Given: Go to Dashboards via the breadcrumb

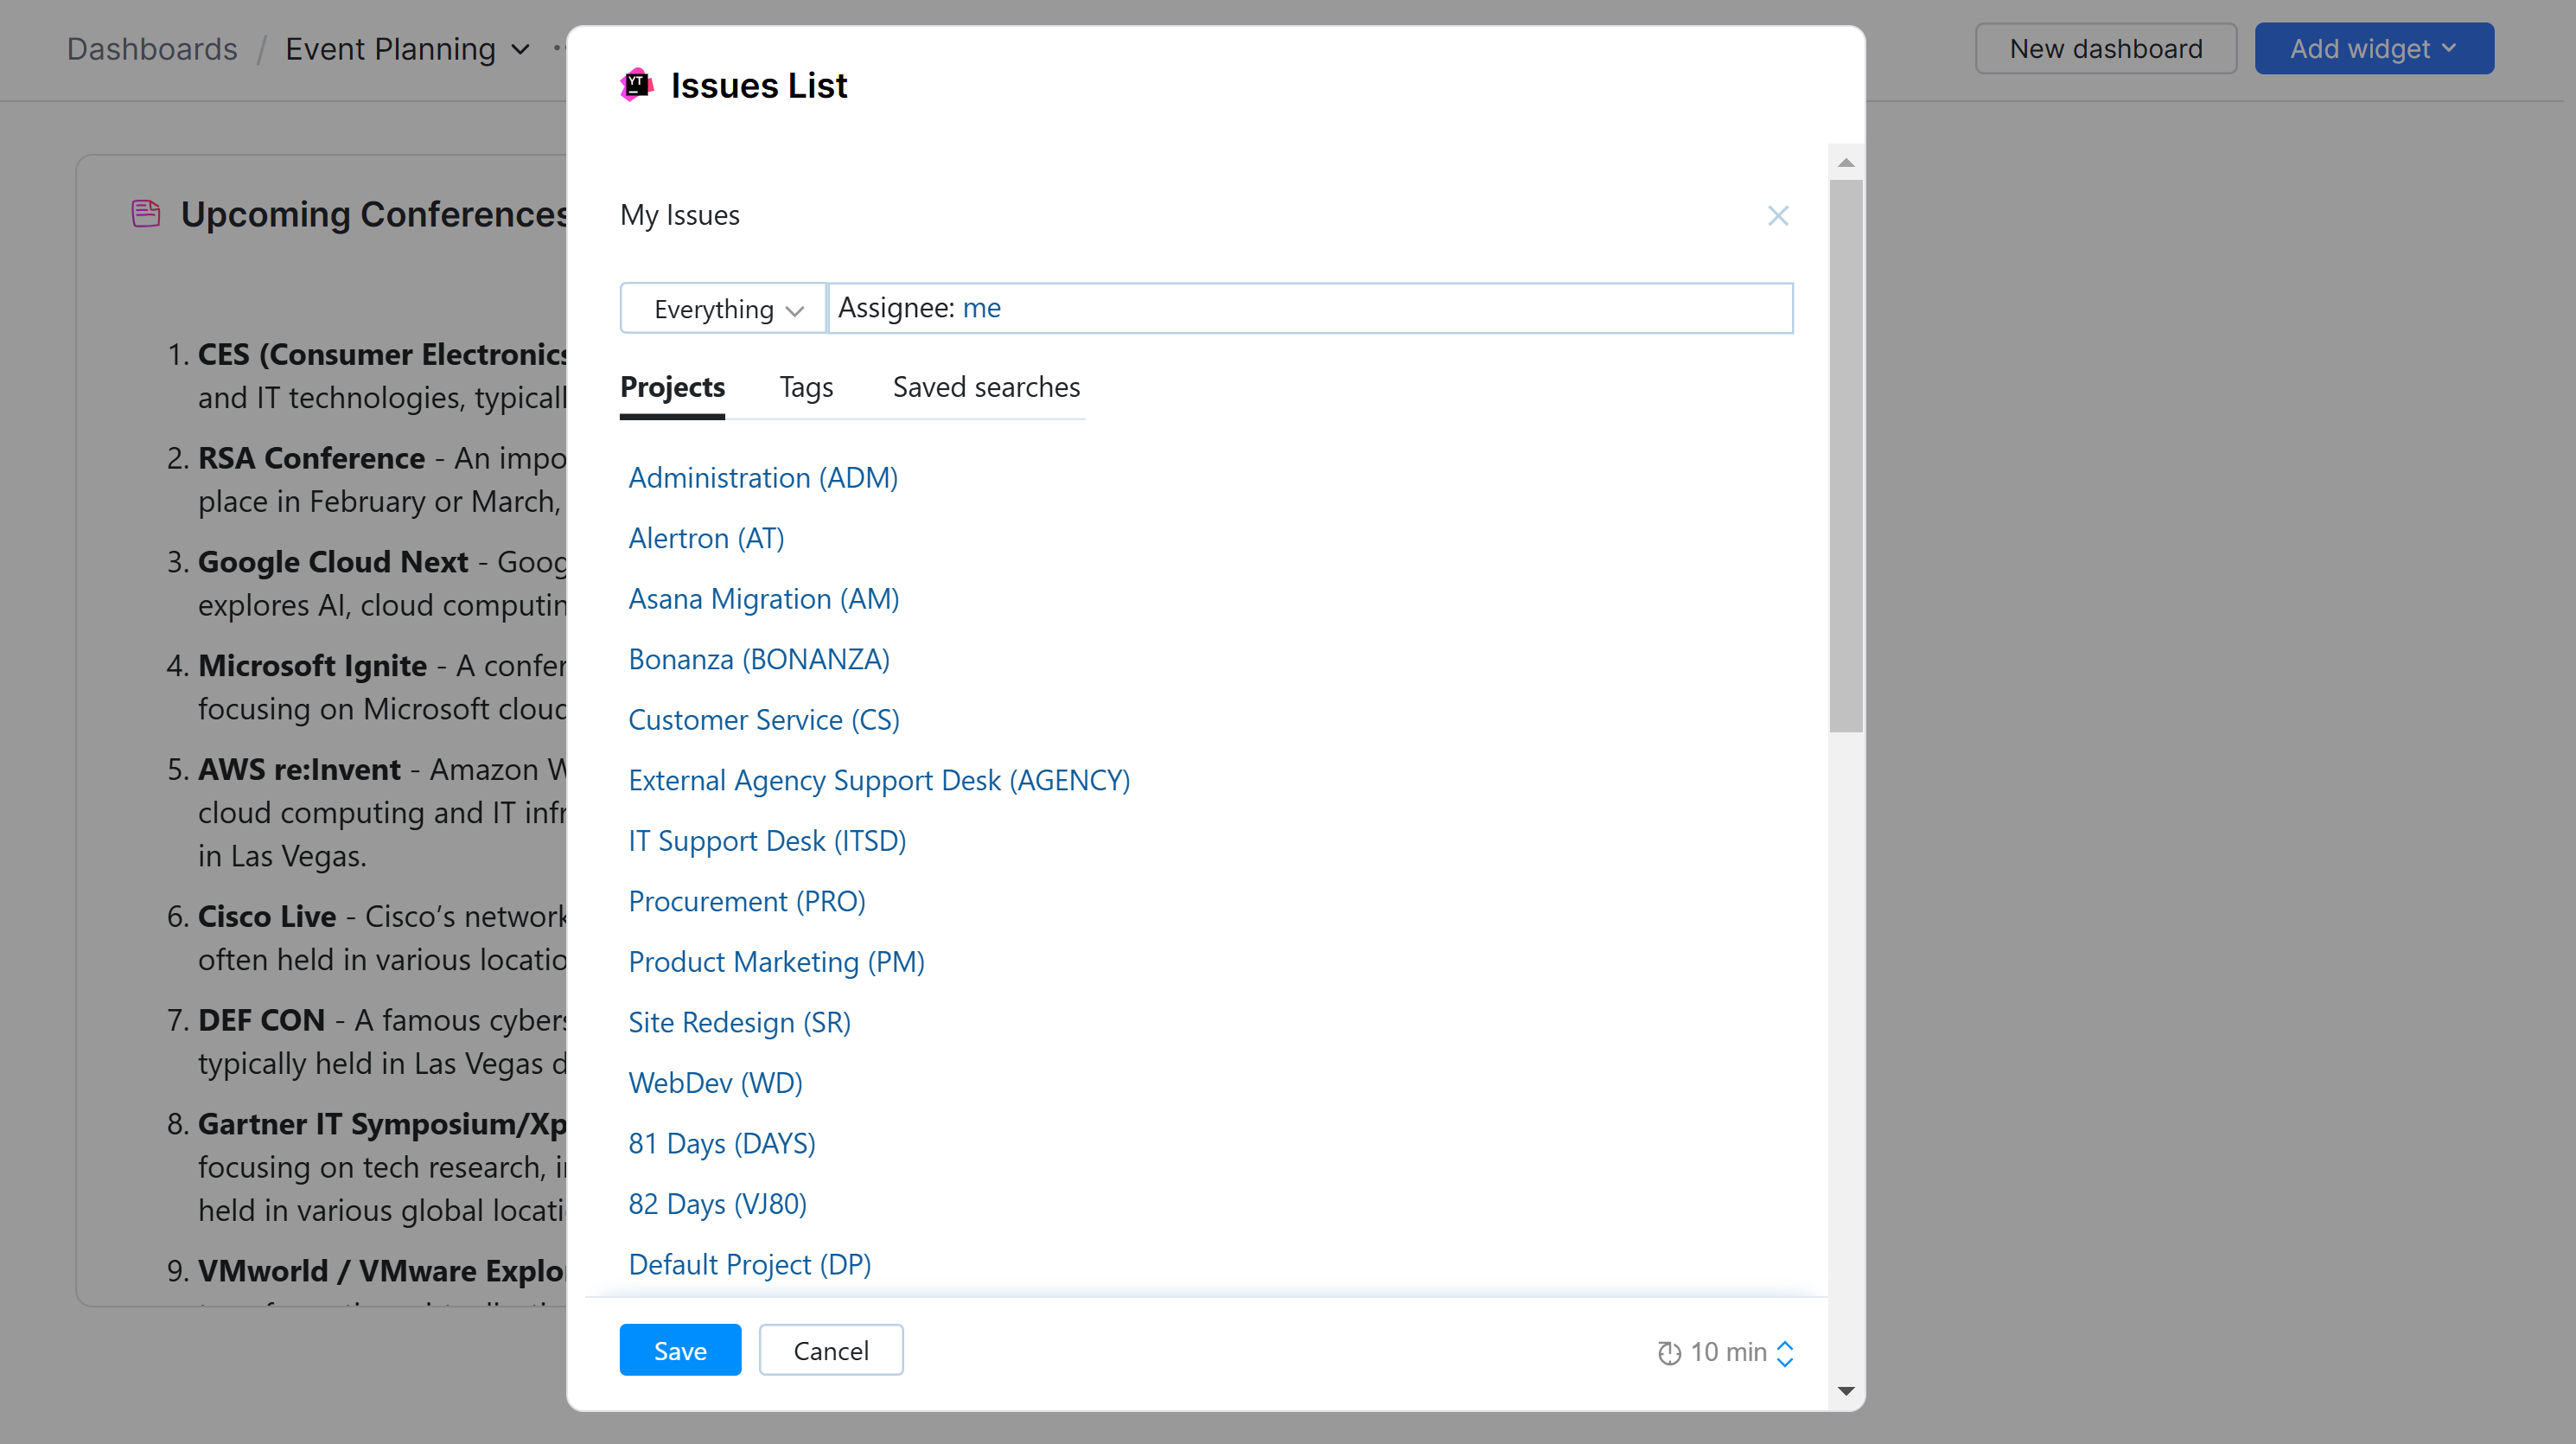Looking at the screenshot, I should coord(152,48).
